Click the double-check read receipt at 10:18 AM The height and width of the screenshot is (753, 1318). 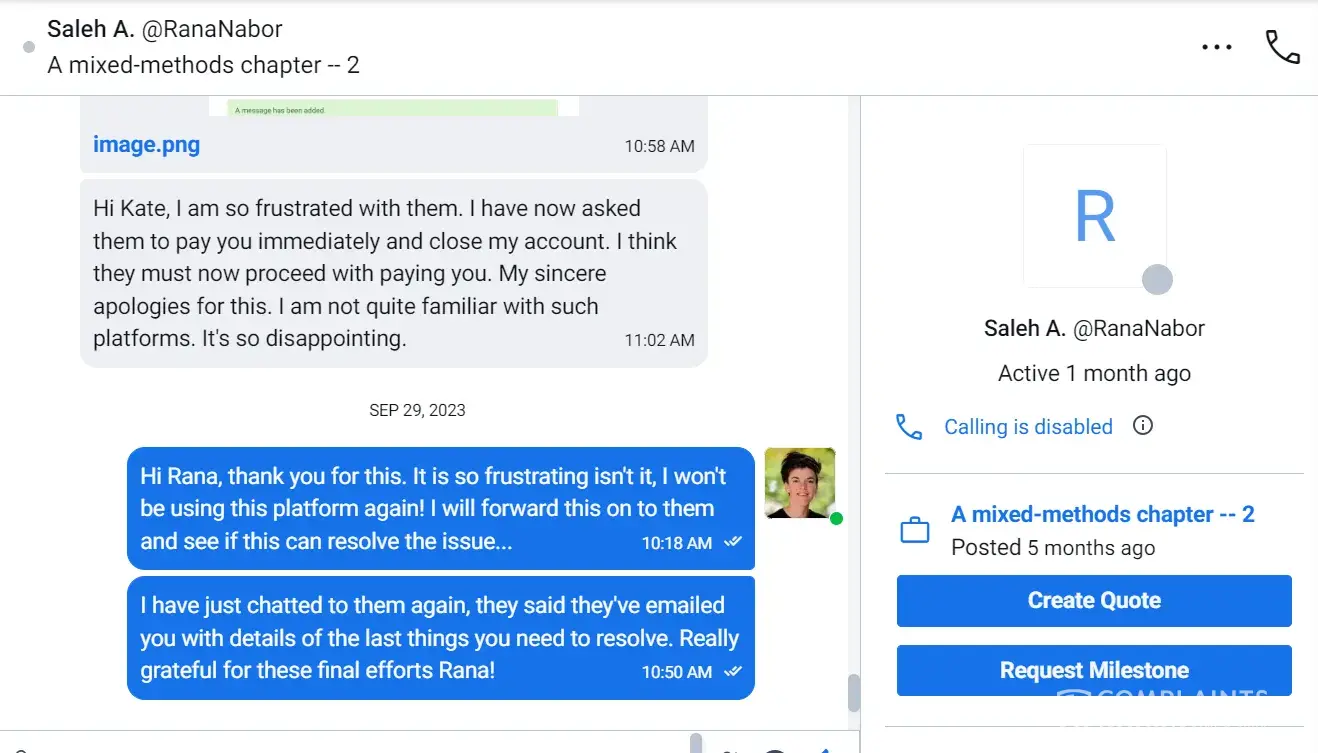coord(733,542)
